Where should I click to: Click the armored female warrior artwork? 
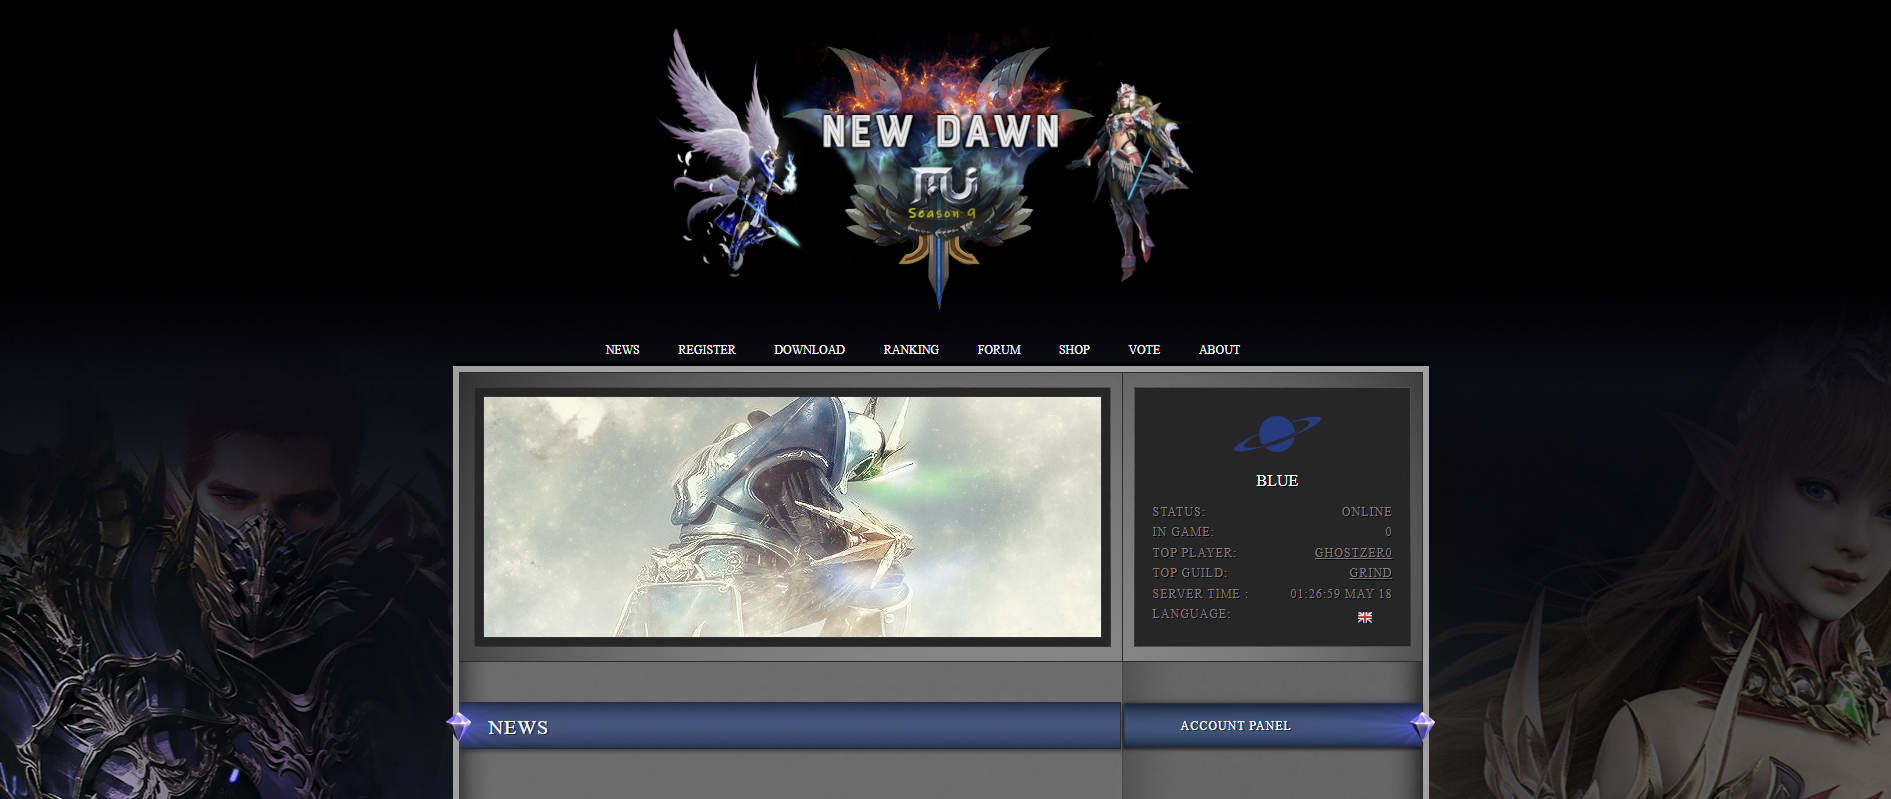pyautogui.click(x=1132, y=180)
